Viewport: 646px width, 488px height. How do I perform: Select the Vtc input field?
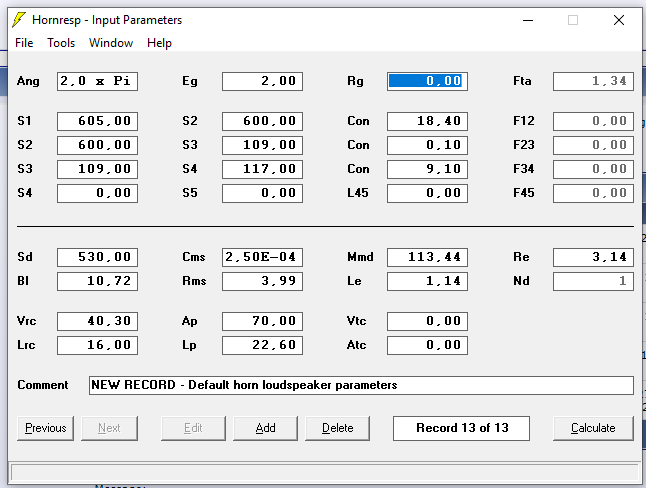point(428,321)
